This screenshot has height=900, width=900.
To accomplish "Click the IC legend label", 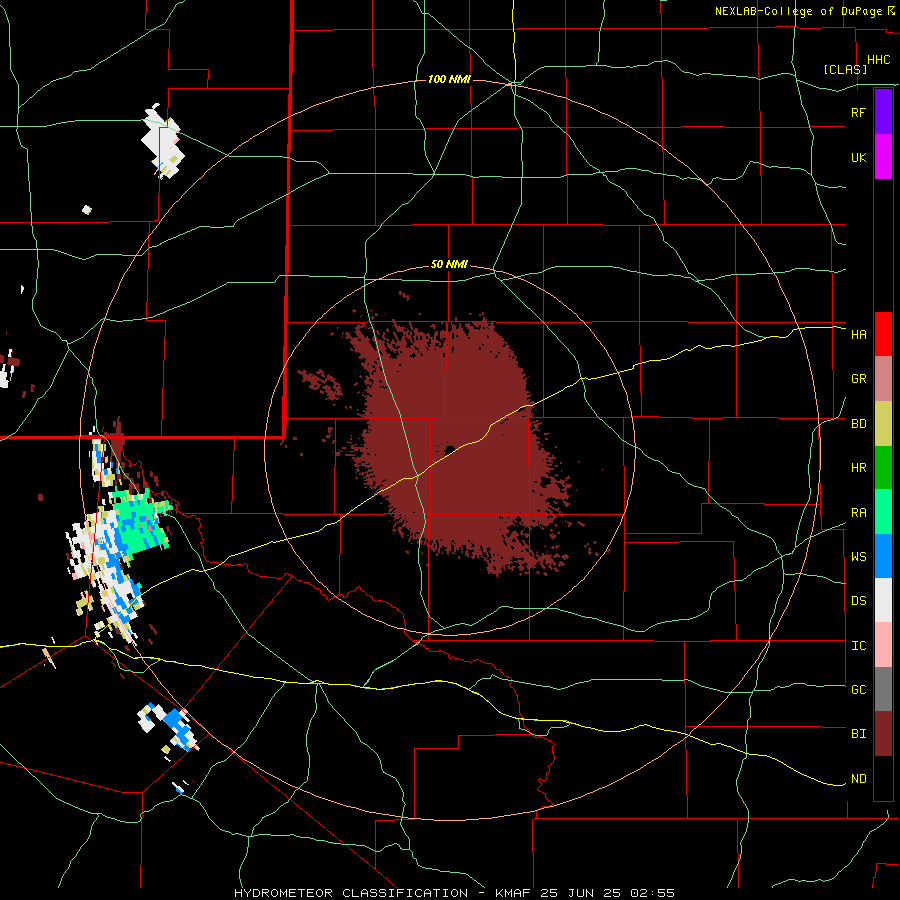I will click(x=859, y=646).
